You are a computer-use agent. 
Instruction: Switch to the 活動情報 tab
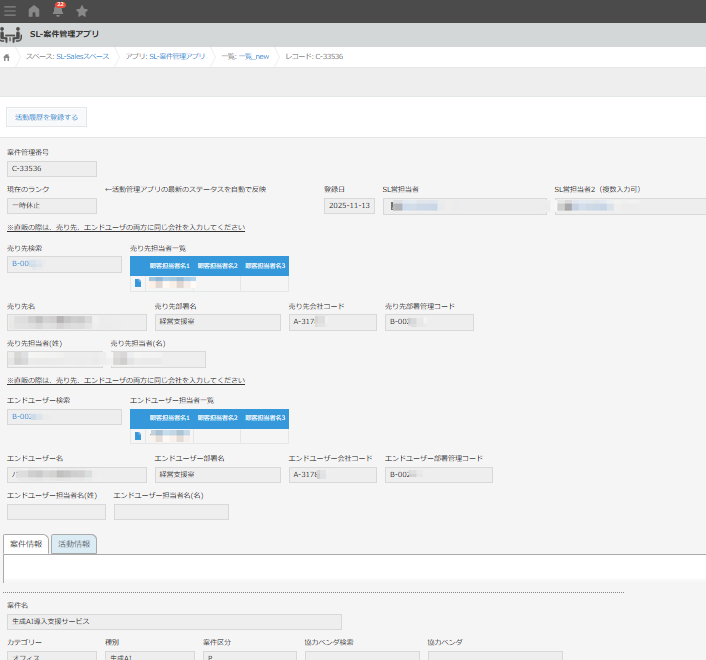point(74,544)
